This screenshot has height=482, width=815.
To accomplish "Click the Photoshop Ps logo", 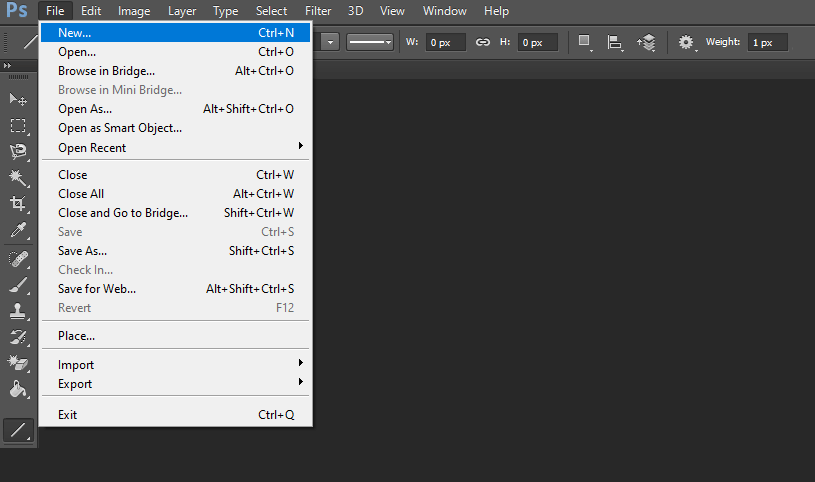I will coord(17,10).
